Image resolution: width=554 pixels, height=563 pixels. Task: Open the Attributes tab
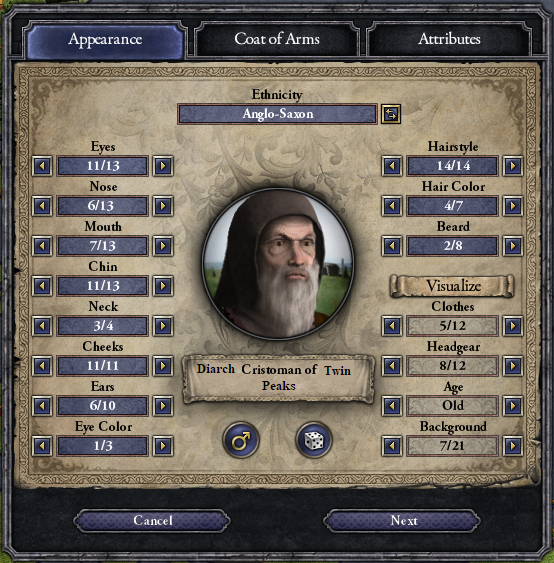click(449, 39)
